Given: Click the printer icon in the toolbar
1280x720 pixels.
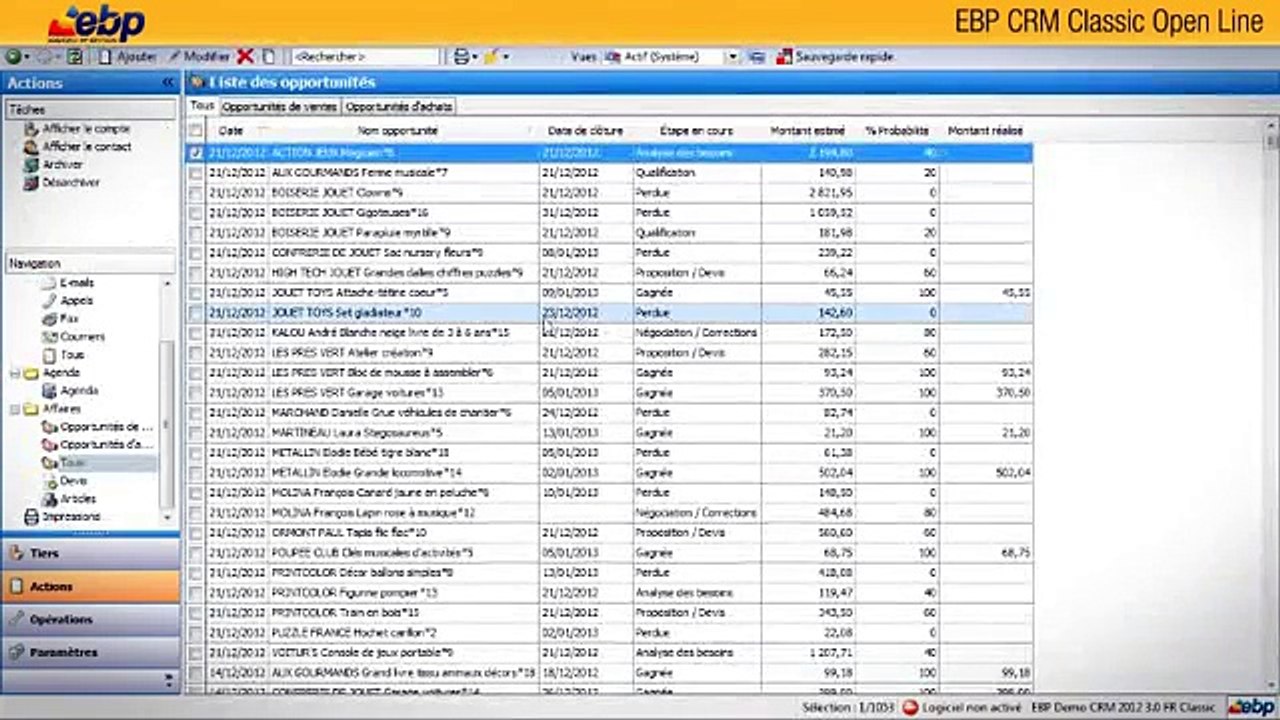Looking at the screenshot, I should tap(461, 57).
